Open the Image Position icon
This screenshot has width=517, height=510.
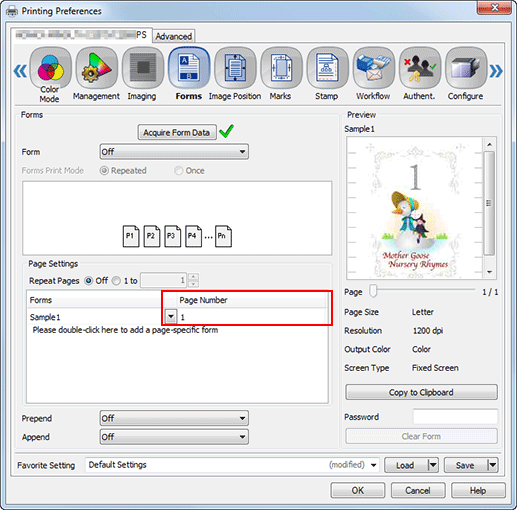pos(235,68)
